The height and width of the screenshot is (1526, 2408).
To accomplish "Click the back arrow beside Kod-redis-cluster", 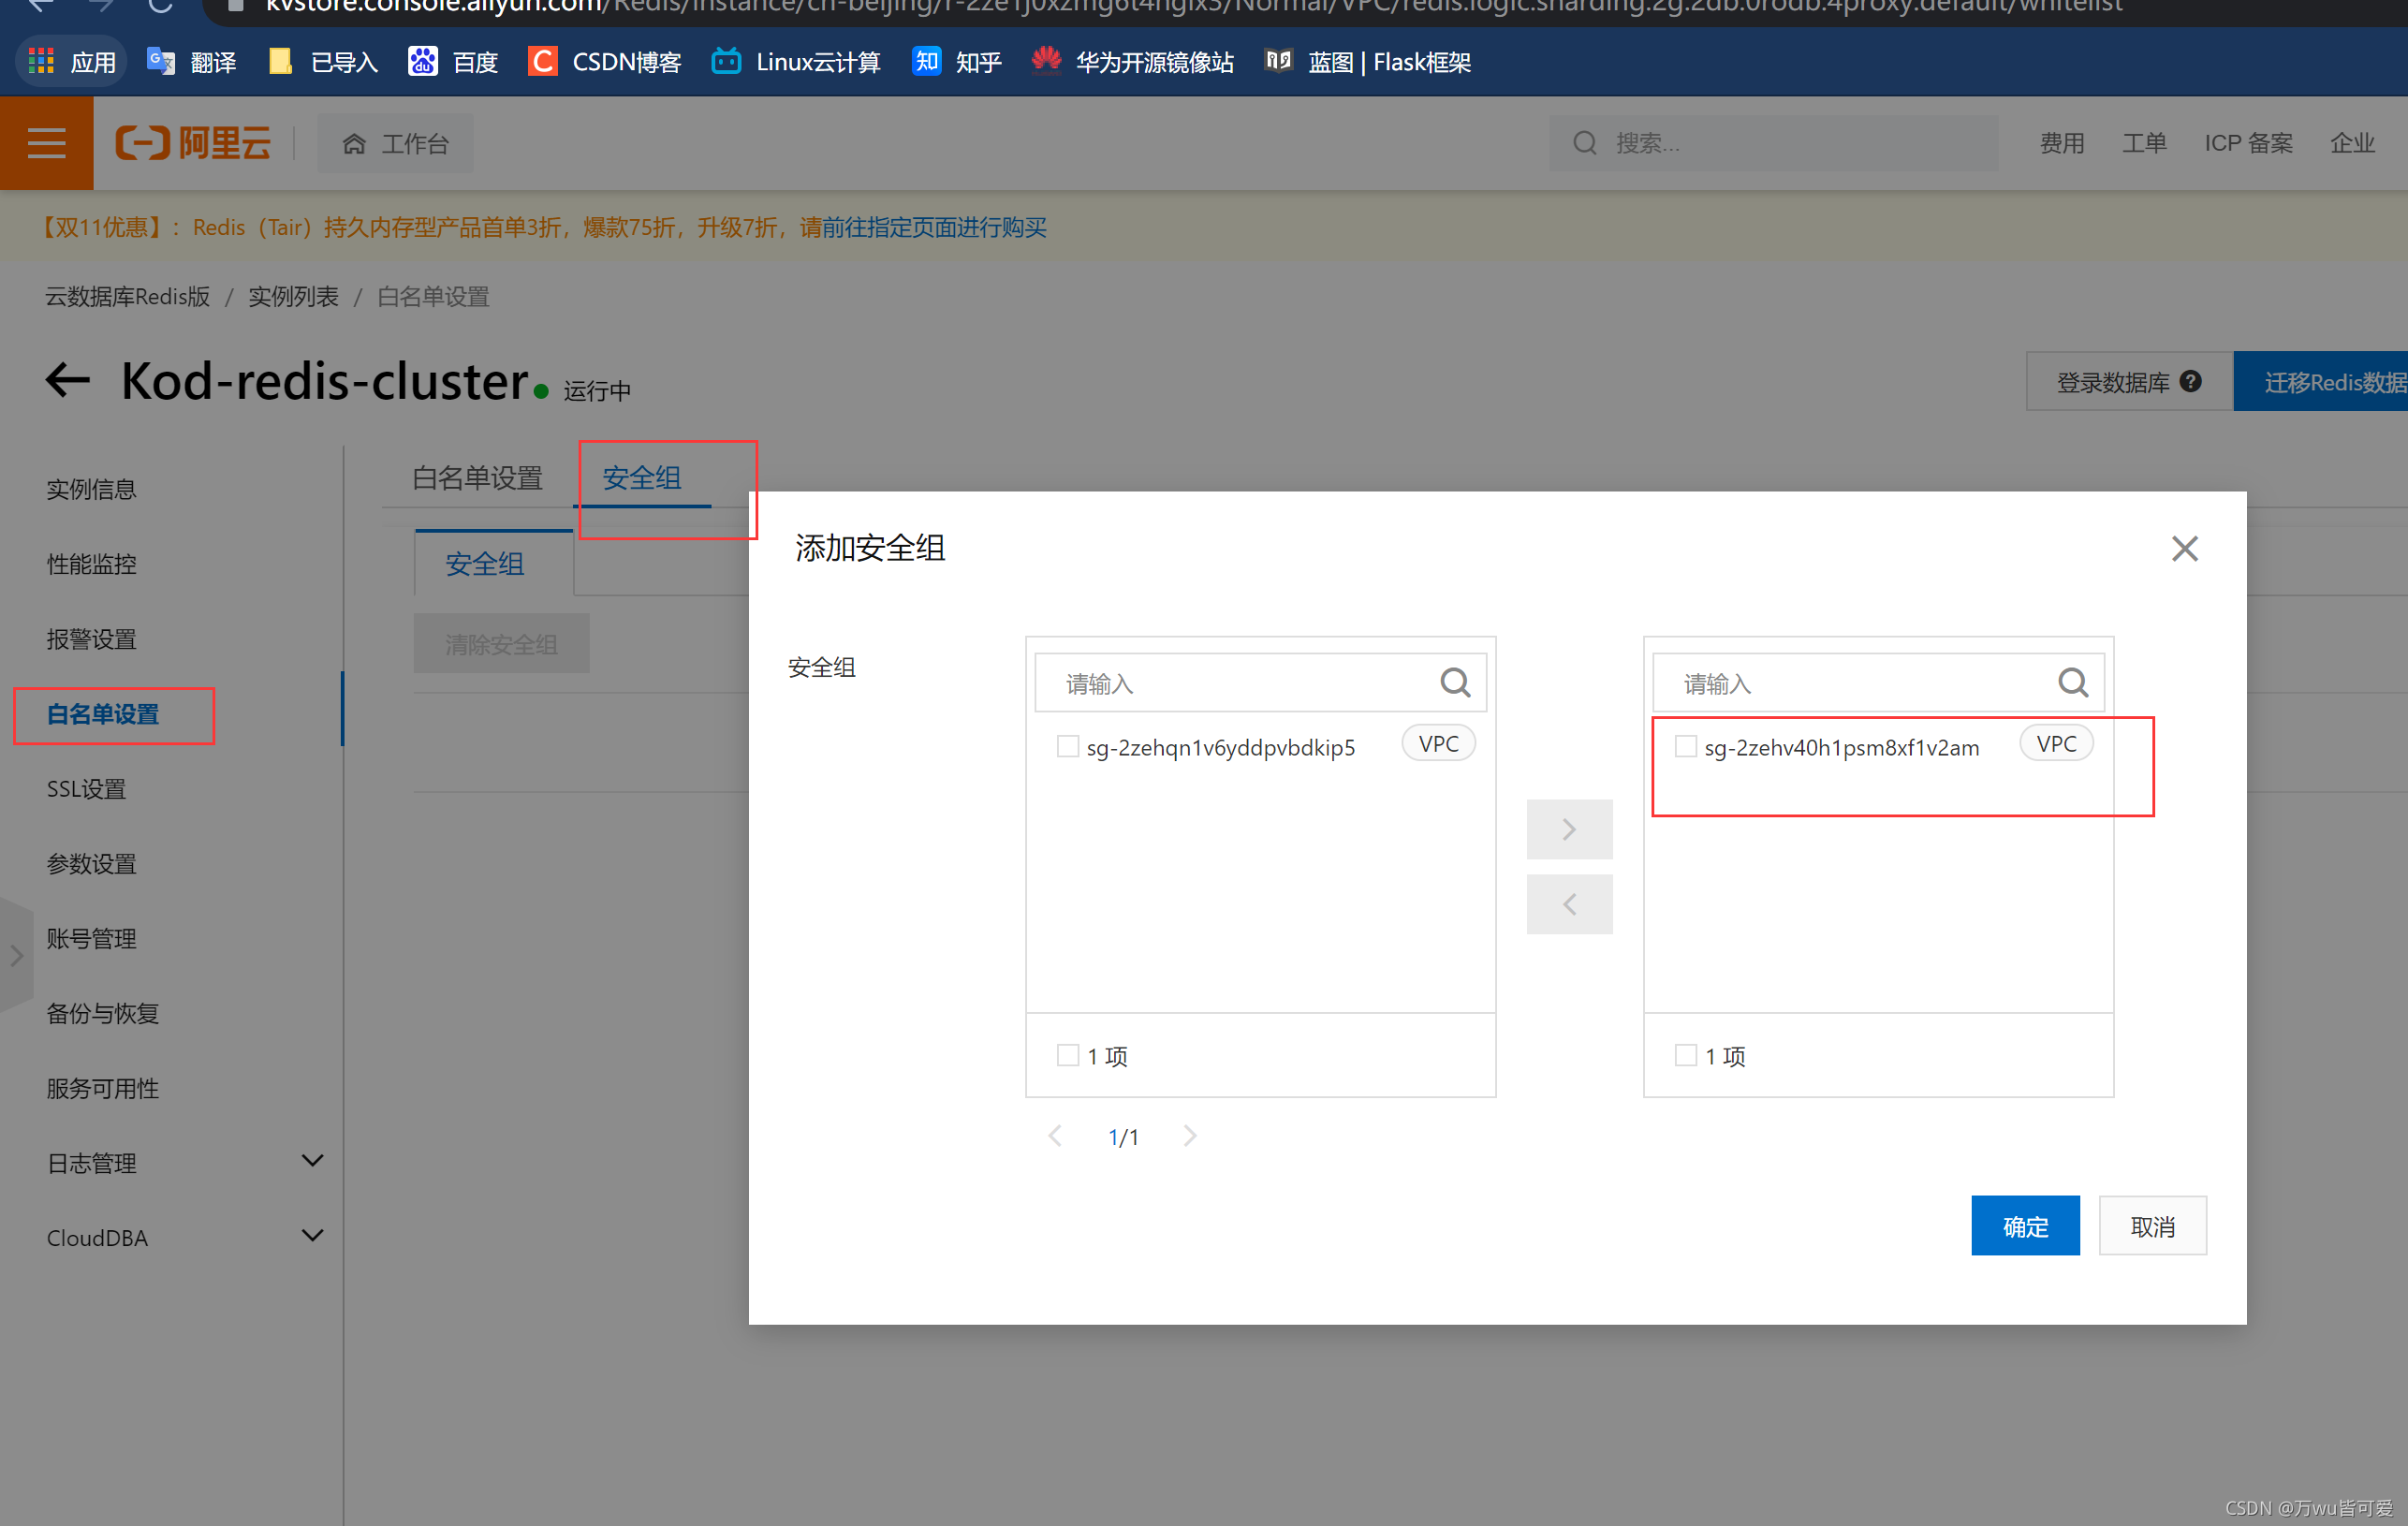I will point(68,380).
